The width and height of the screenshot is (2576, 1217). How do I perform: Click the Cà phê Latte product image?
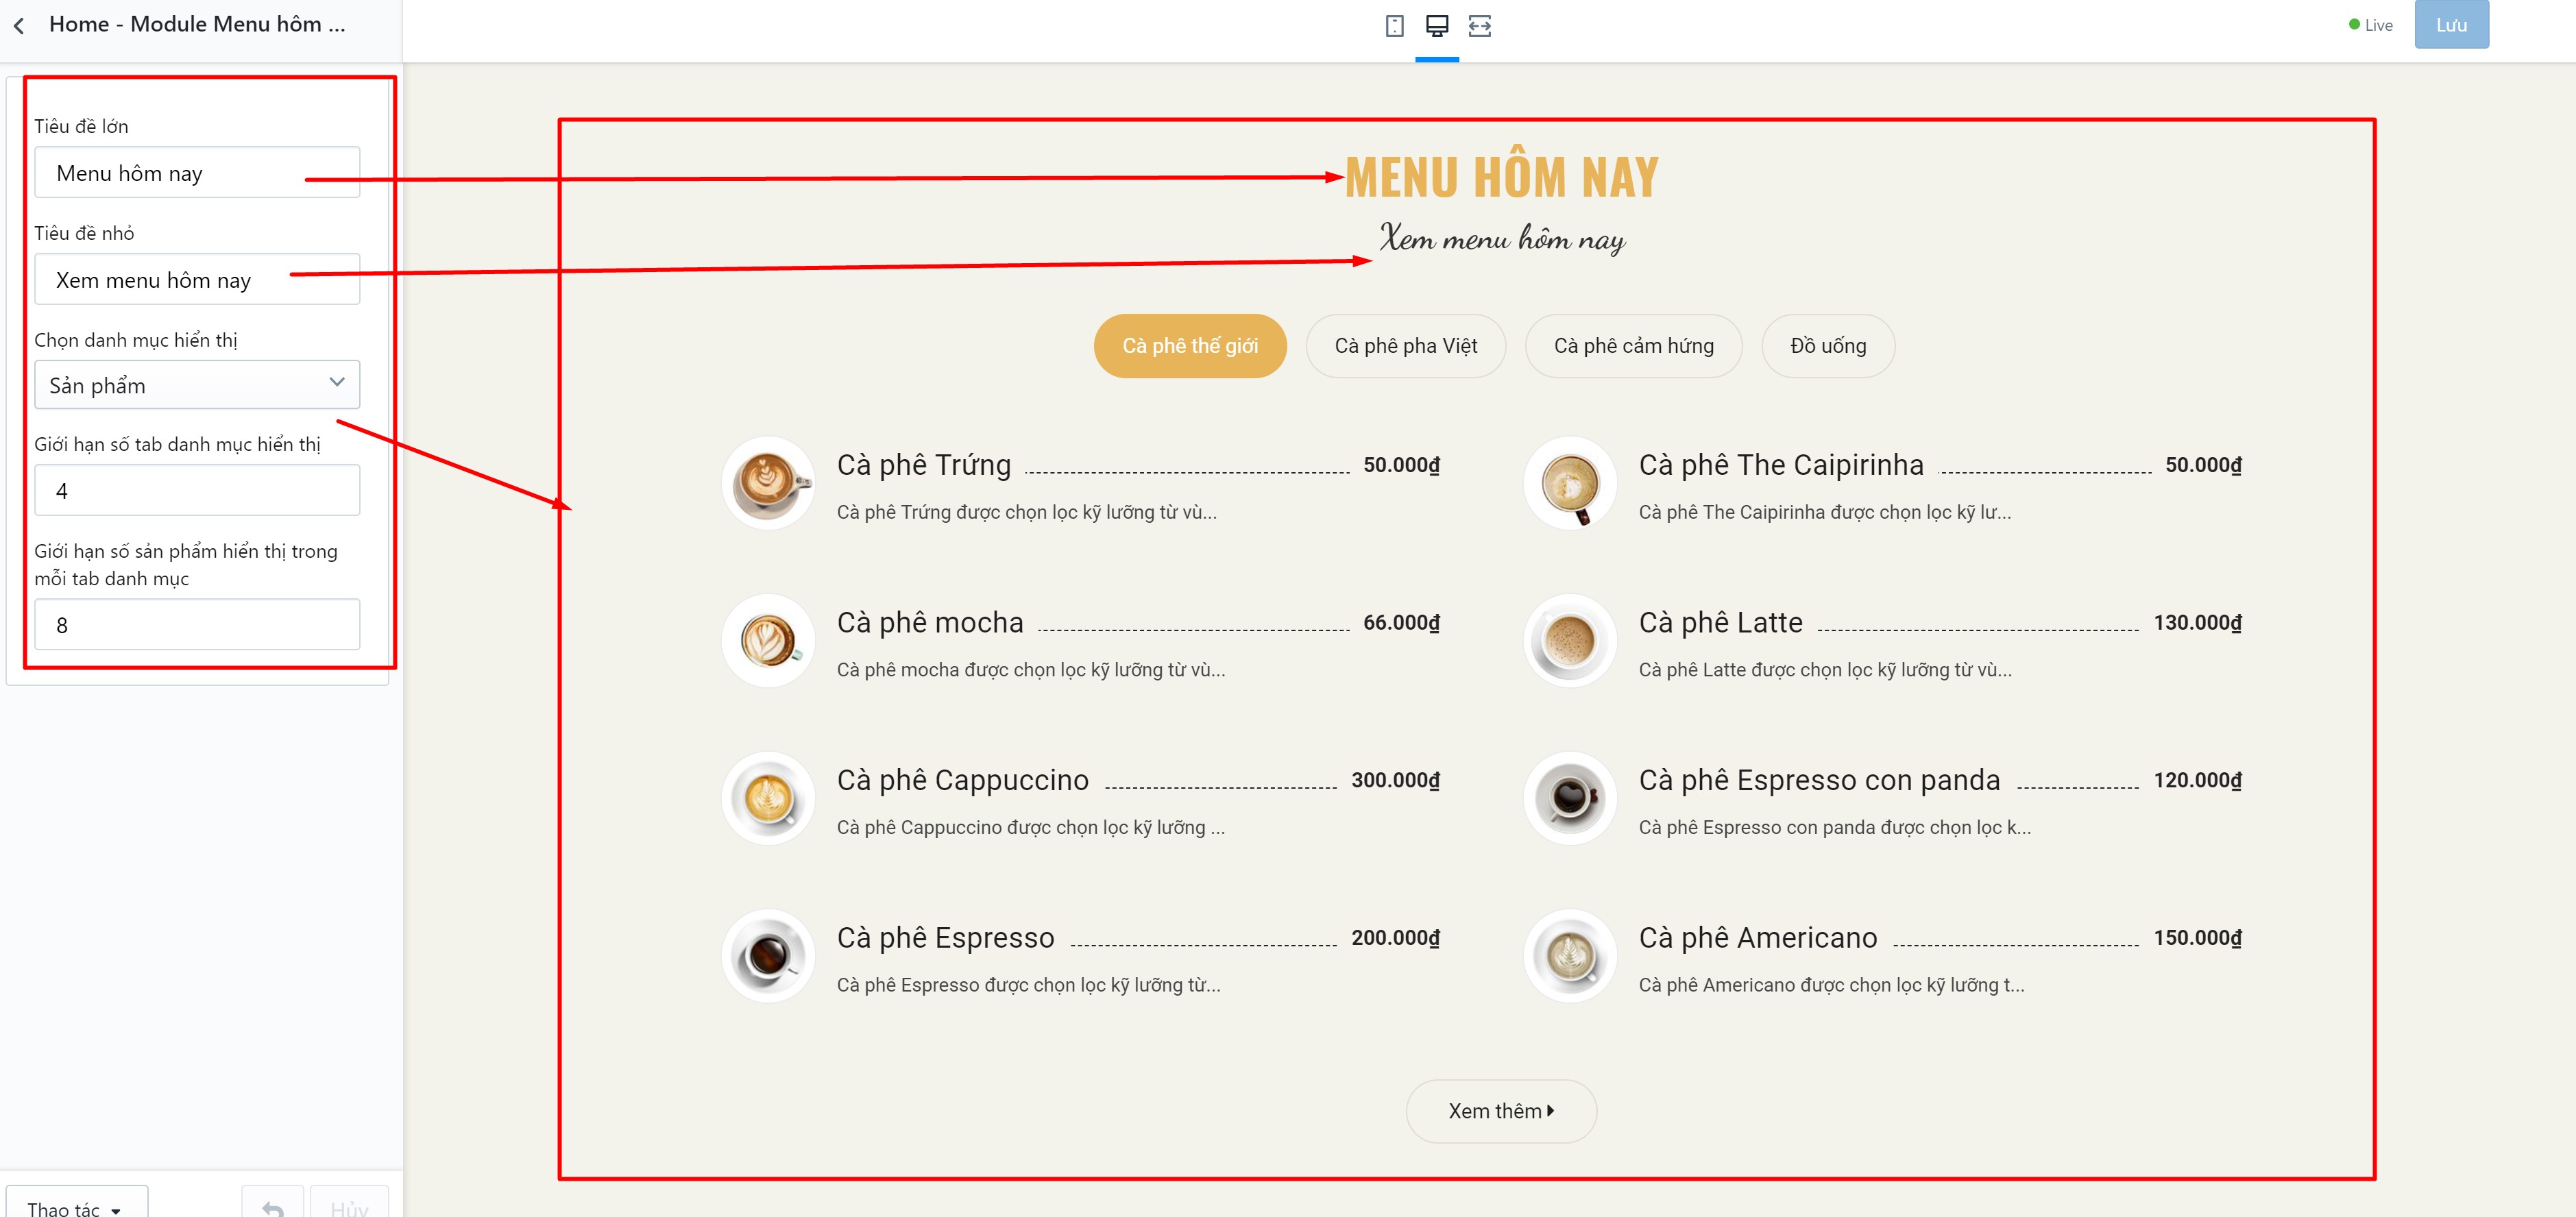[1570, 641]
